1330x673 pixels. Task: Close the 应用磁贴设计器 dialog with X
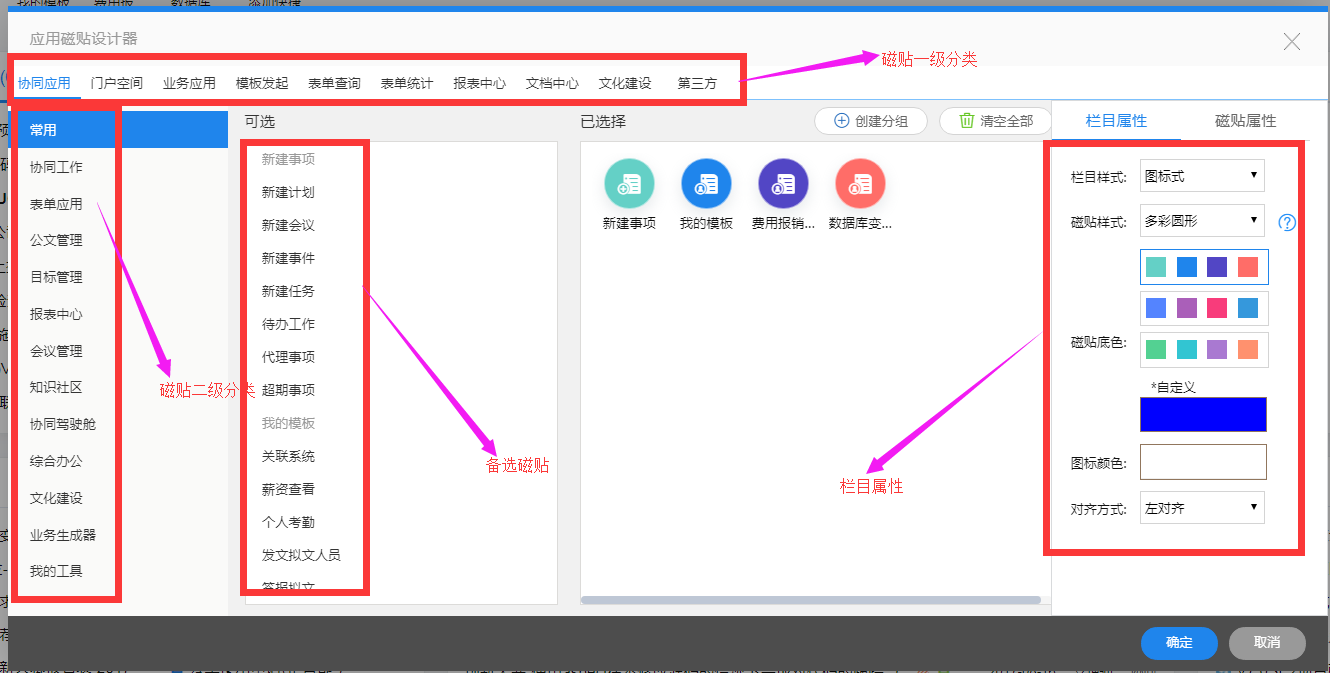[1292, 41]
